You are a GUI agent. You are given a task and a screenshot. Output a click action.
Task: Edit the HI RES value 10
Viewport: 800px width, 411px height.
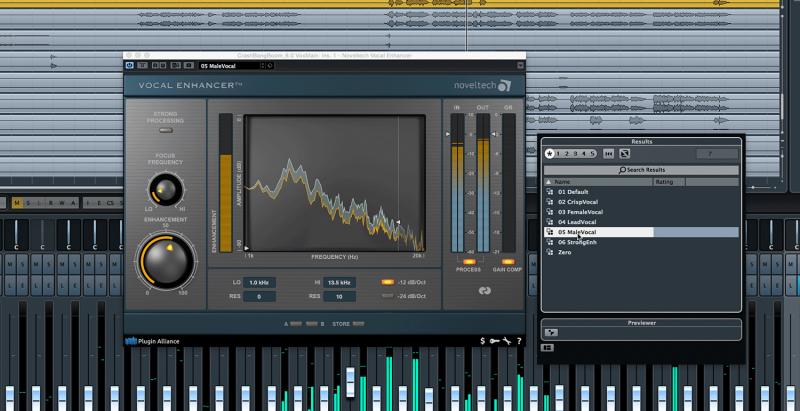(339, 296)
